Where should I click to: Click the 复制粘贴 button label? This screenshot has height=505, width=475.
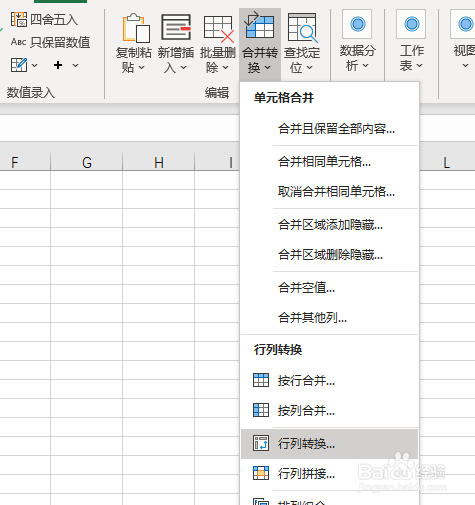134,60
